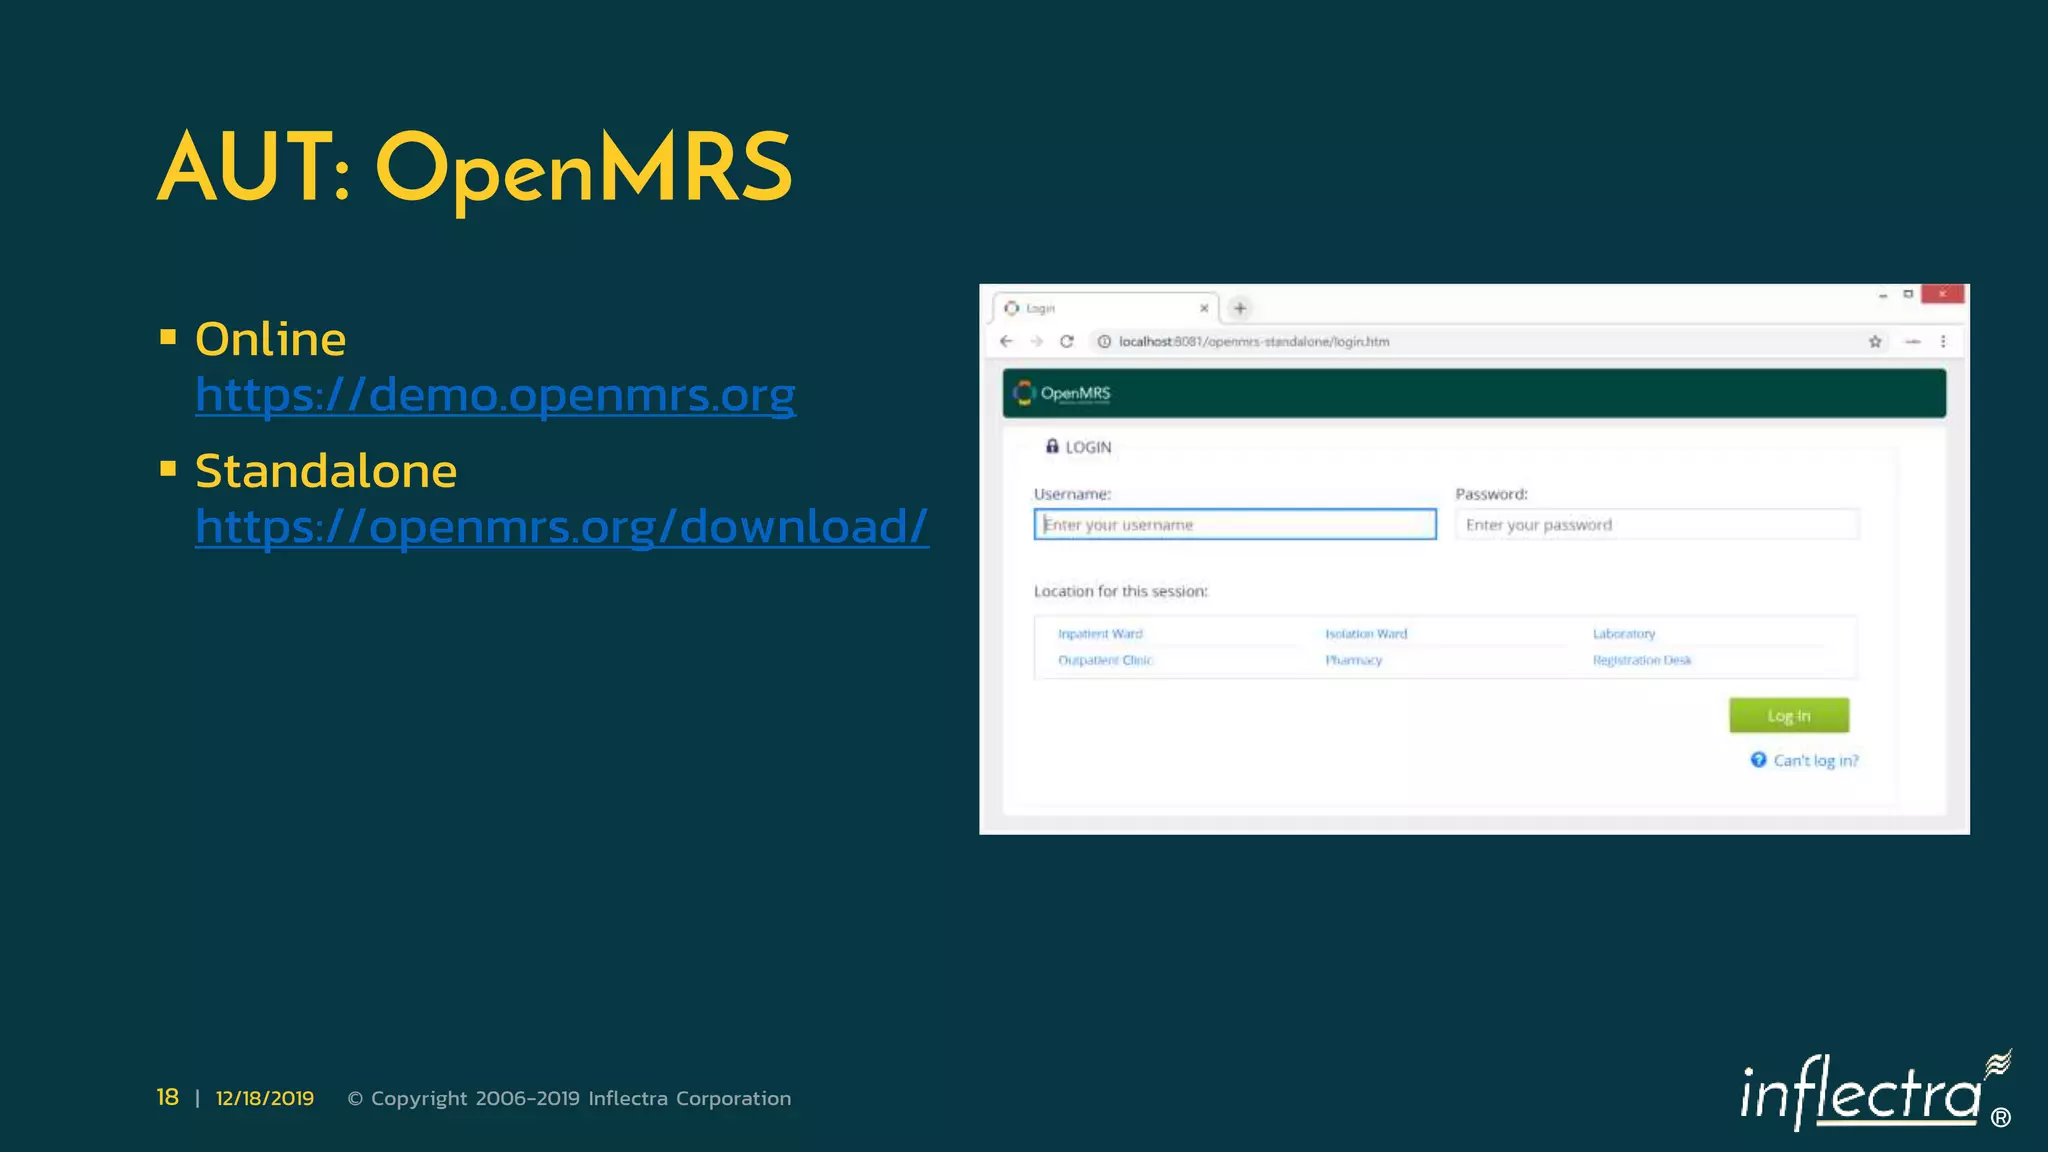
Task: Click the green Log In button
Action: pos(1789,715)
